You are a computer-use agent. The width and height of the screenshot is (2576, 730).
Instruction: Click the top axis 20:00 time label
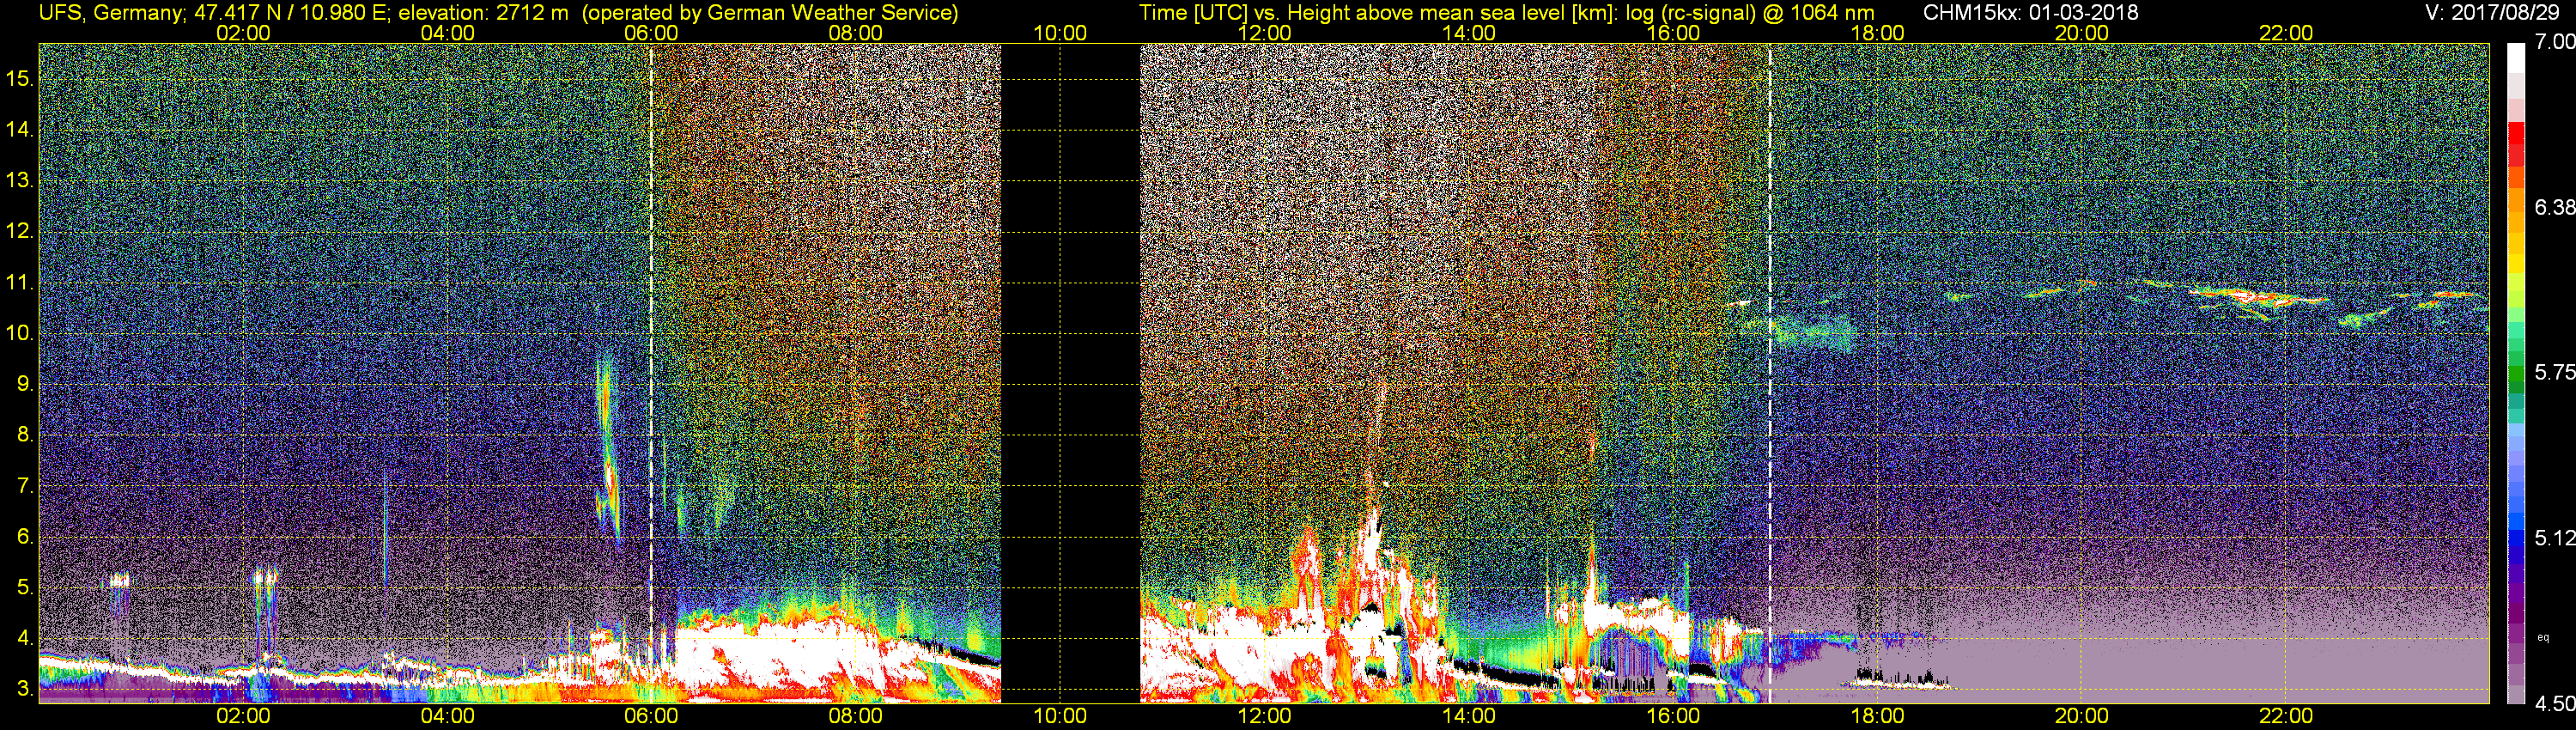[2081, 33]
